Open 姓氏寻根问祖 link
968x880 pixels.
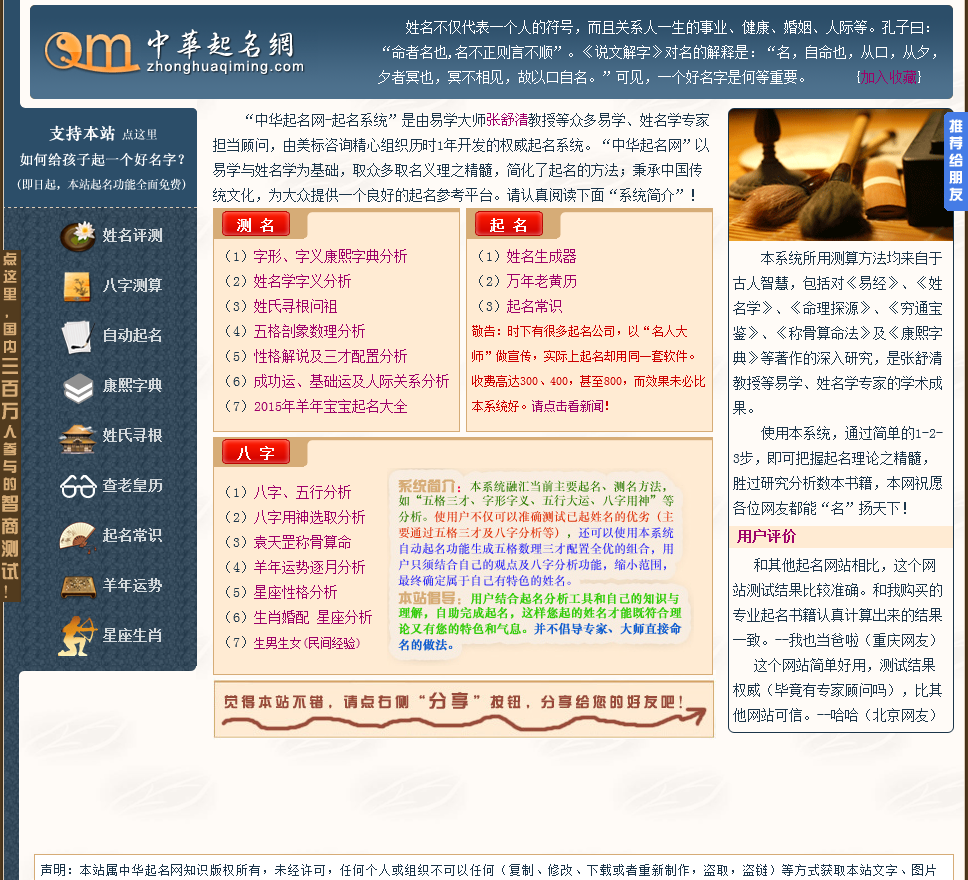click(295, 306)
